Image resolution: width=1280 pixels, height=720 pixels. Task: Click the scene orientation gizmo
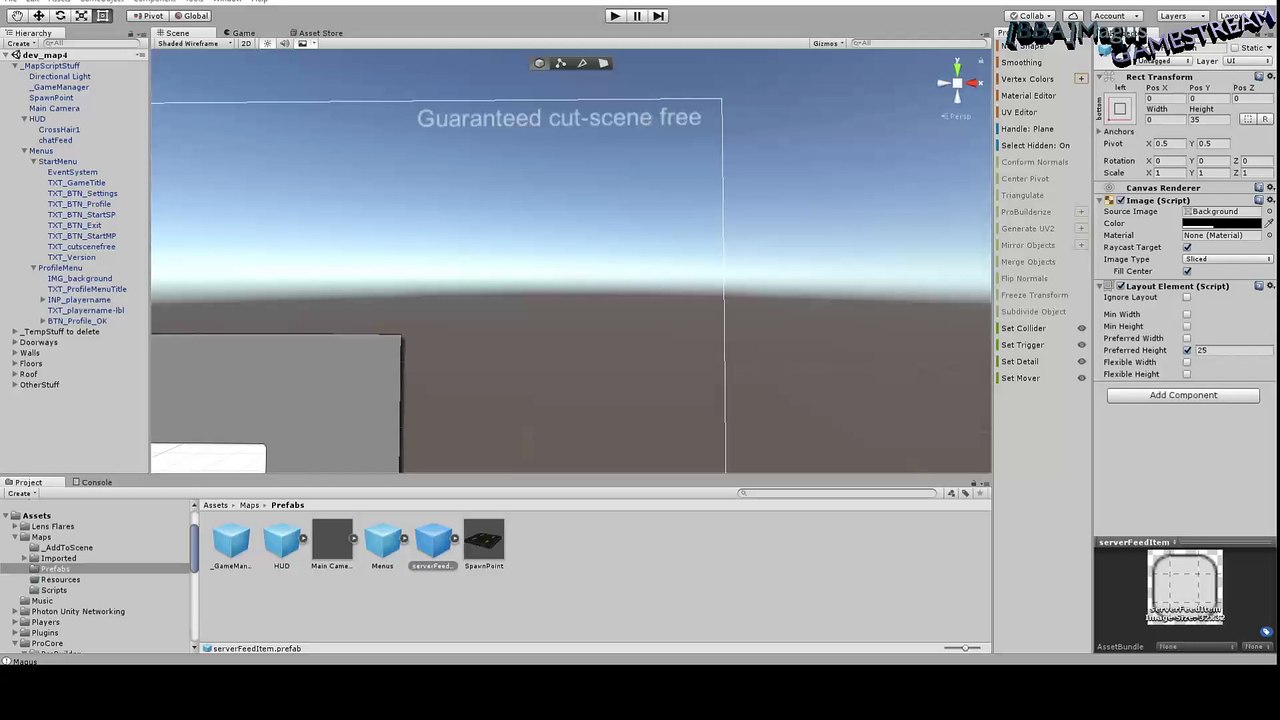(x=957, y=83)
